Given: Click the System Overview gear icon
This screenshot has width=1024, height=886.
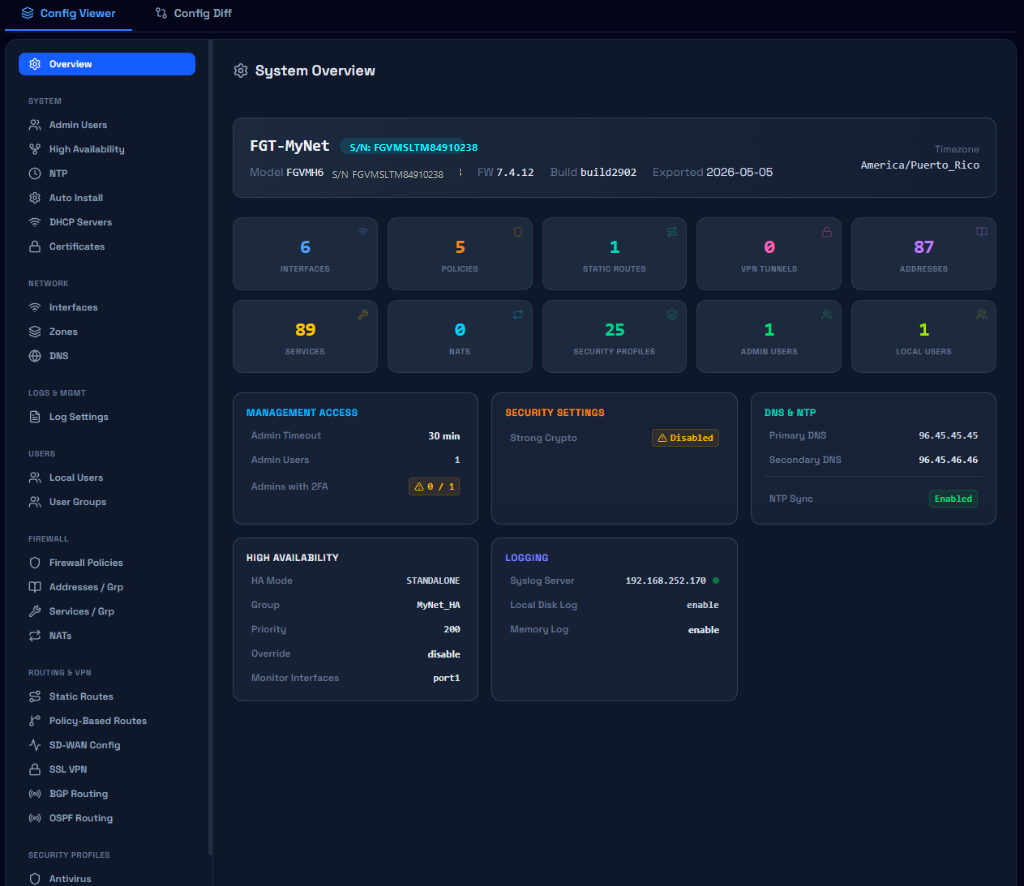Looking at the screenshot, I should 240,71.
